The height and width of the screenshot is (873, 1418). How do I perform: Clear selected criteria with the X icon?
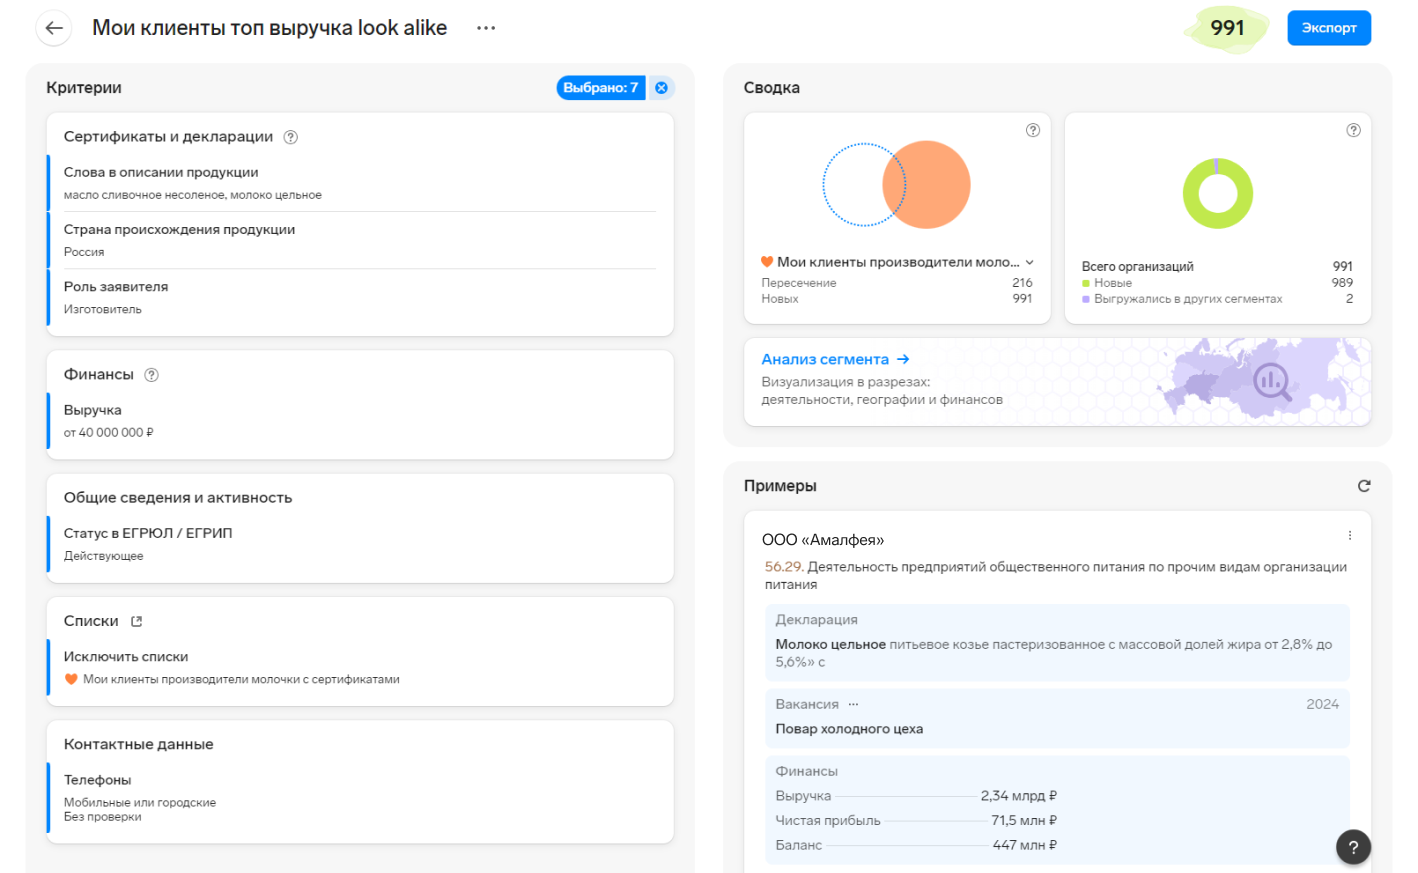coord(661,88)
